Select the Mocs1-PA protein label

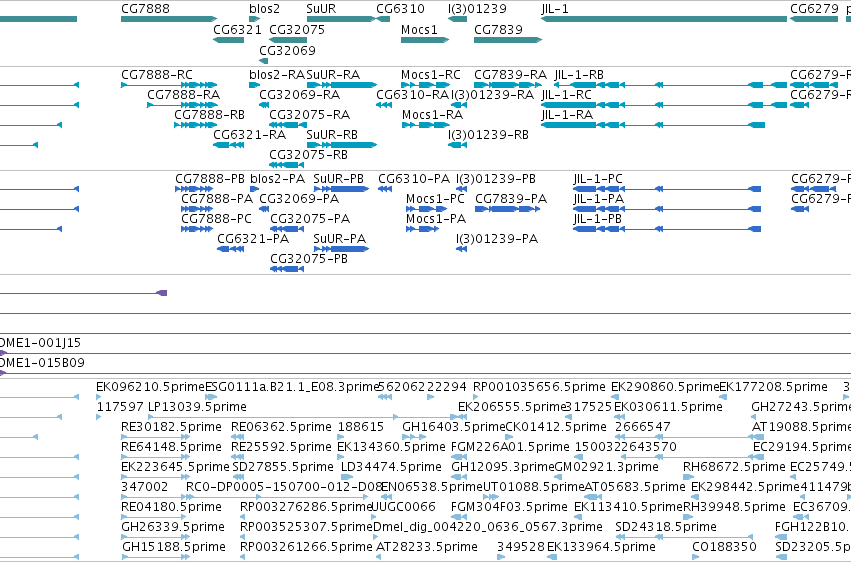pyautogui.click(x=436, y=219)
